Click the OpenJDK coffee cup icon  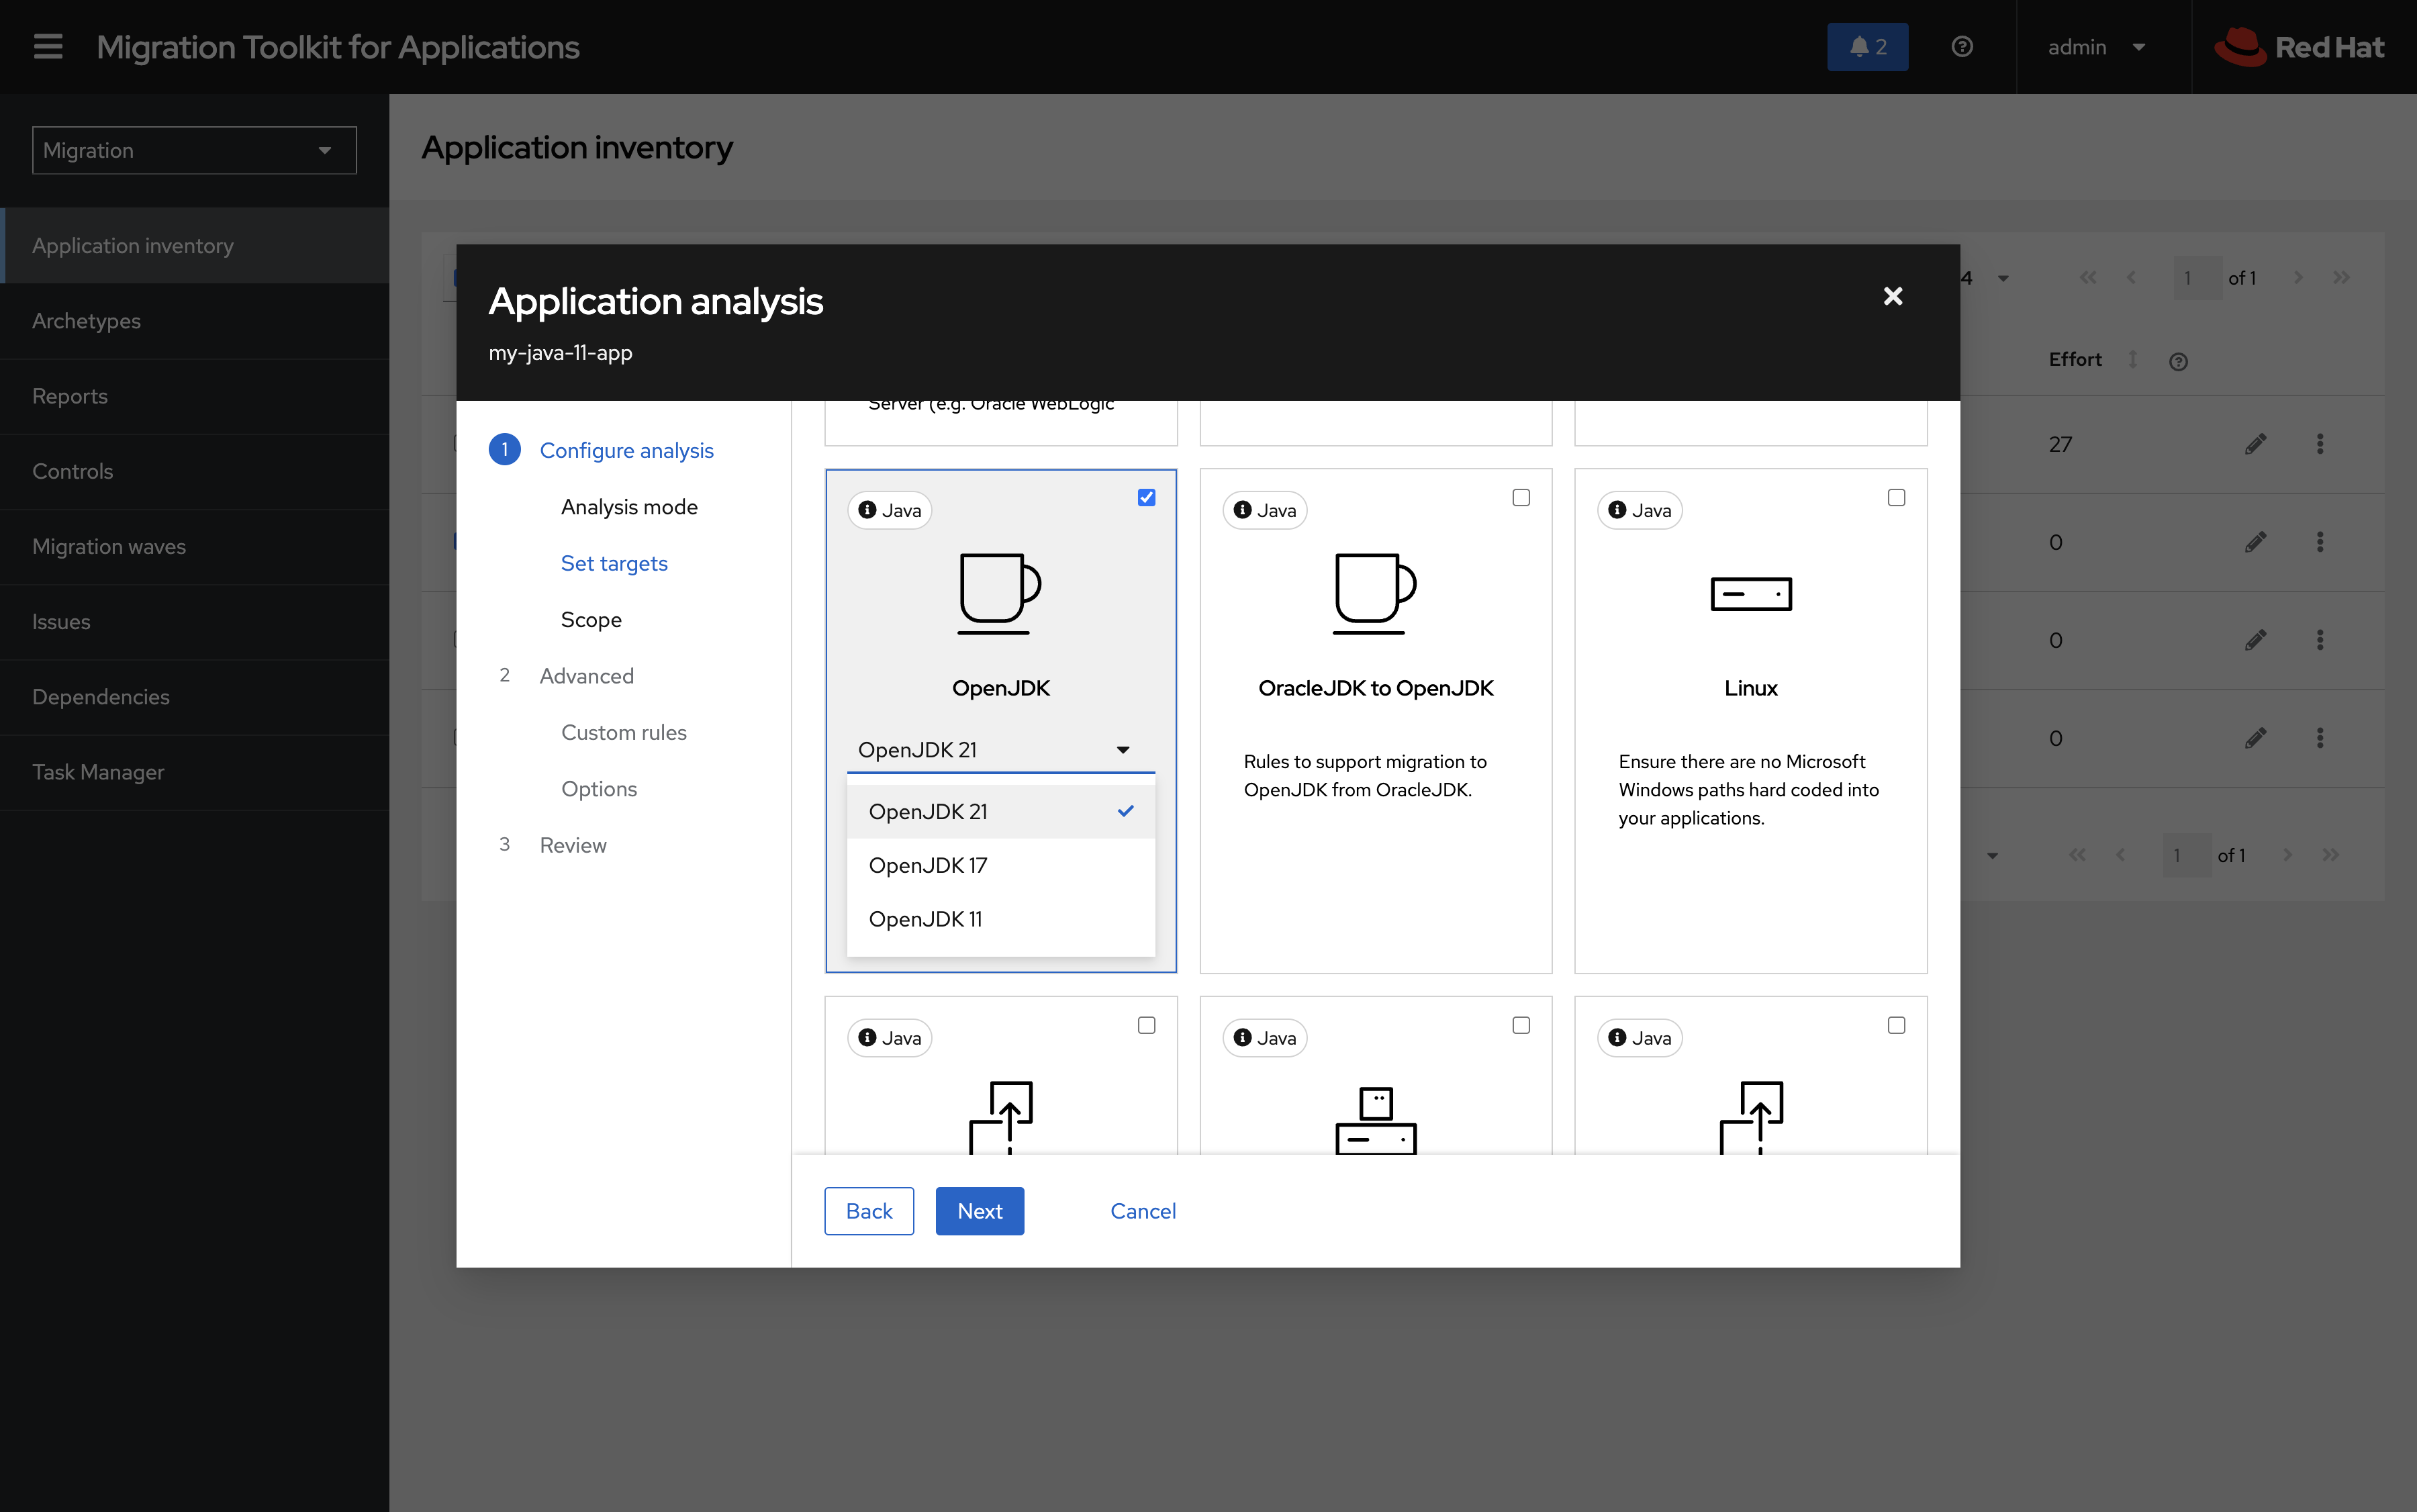pyautogui.click(x=1000, y=593)
